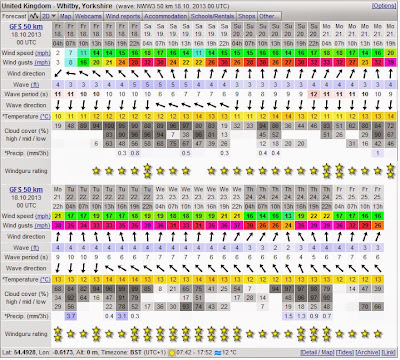Open the Wind reports tab
This screenshot has width=400, height=360.
[123, 16]
